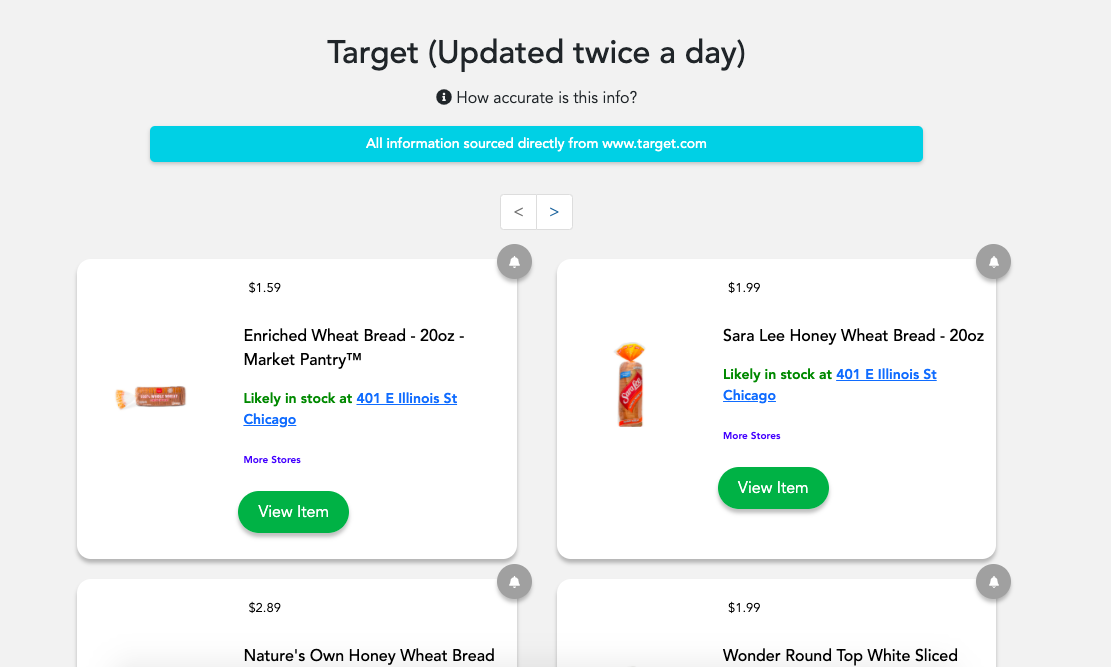Expand More Stores for Enriched Wheat Bread

tap(272, 460)
